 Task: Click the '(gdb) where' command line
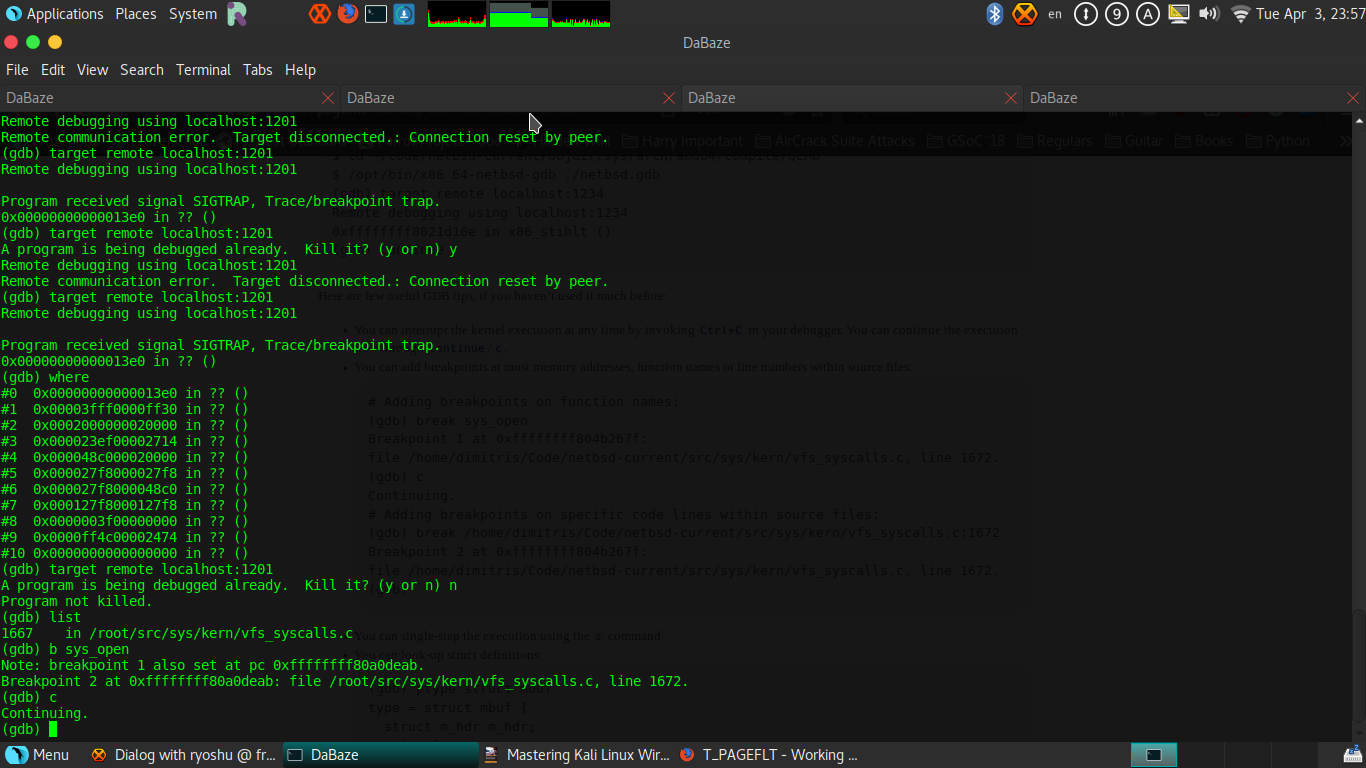tap(45, 377)
